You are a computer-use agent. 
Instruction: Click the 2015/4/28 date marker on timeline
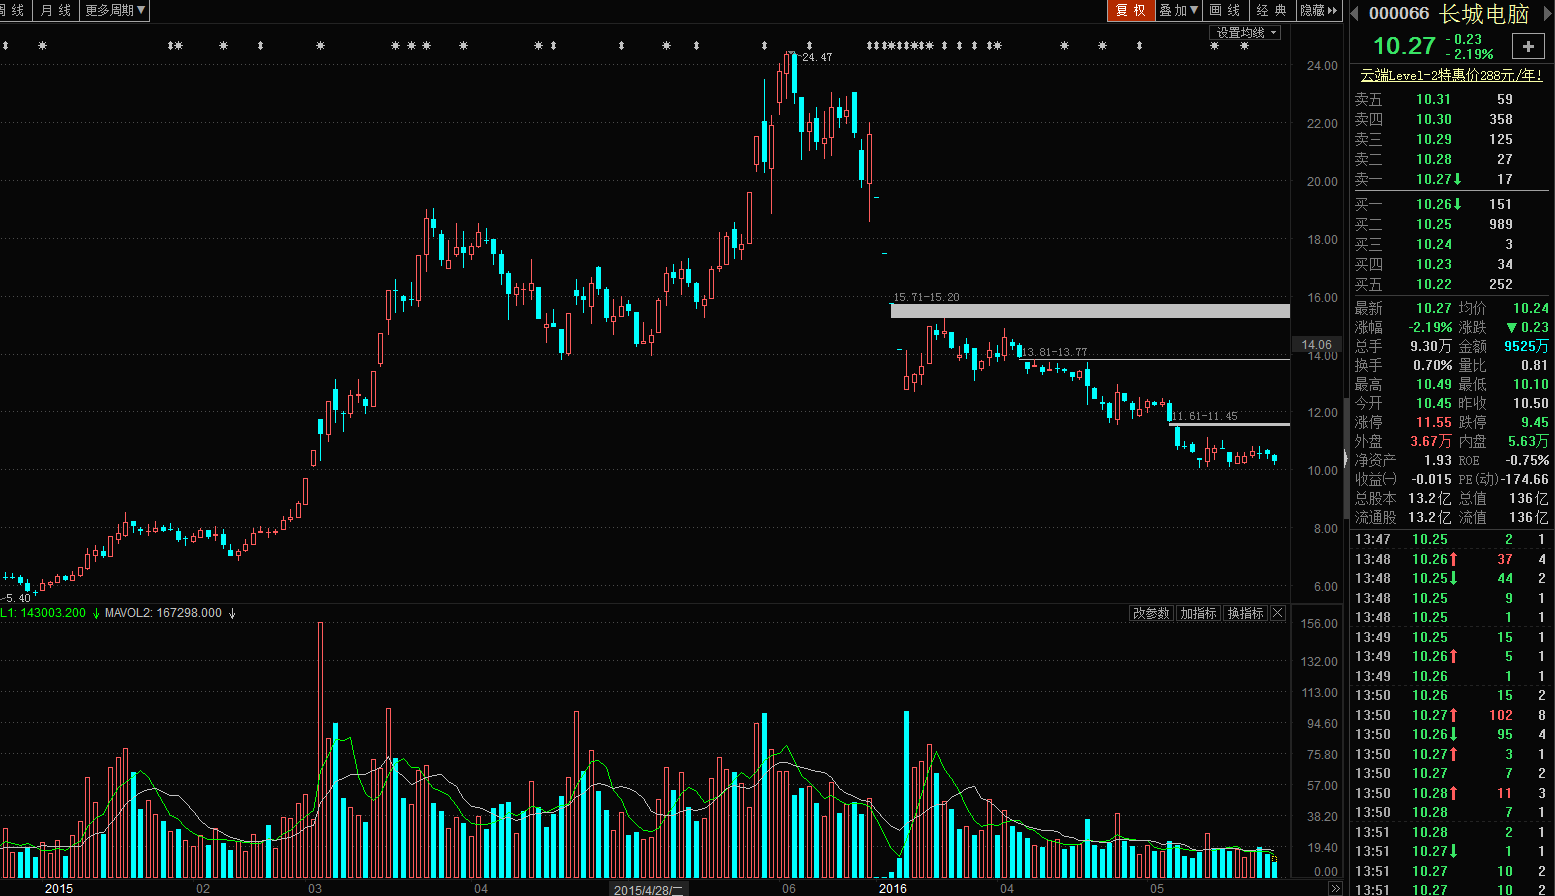click(x=648, y=889)
